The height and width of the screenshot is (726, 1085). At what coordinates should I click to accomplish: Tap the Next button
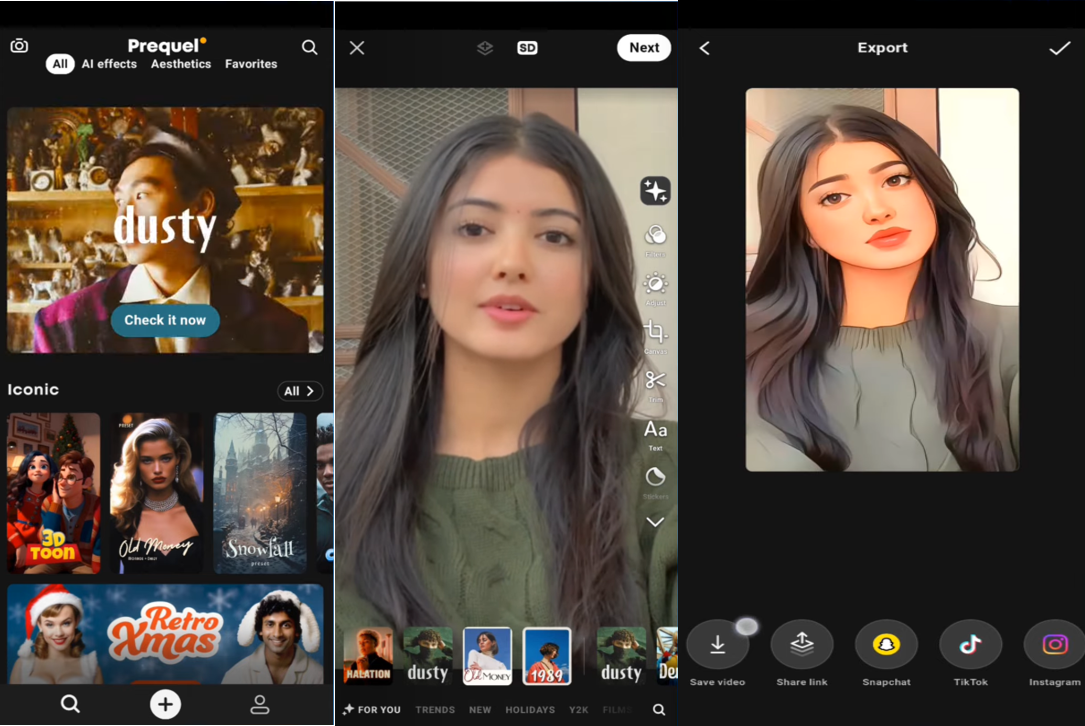[x=644, y=48]
